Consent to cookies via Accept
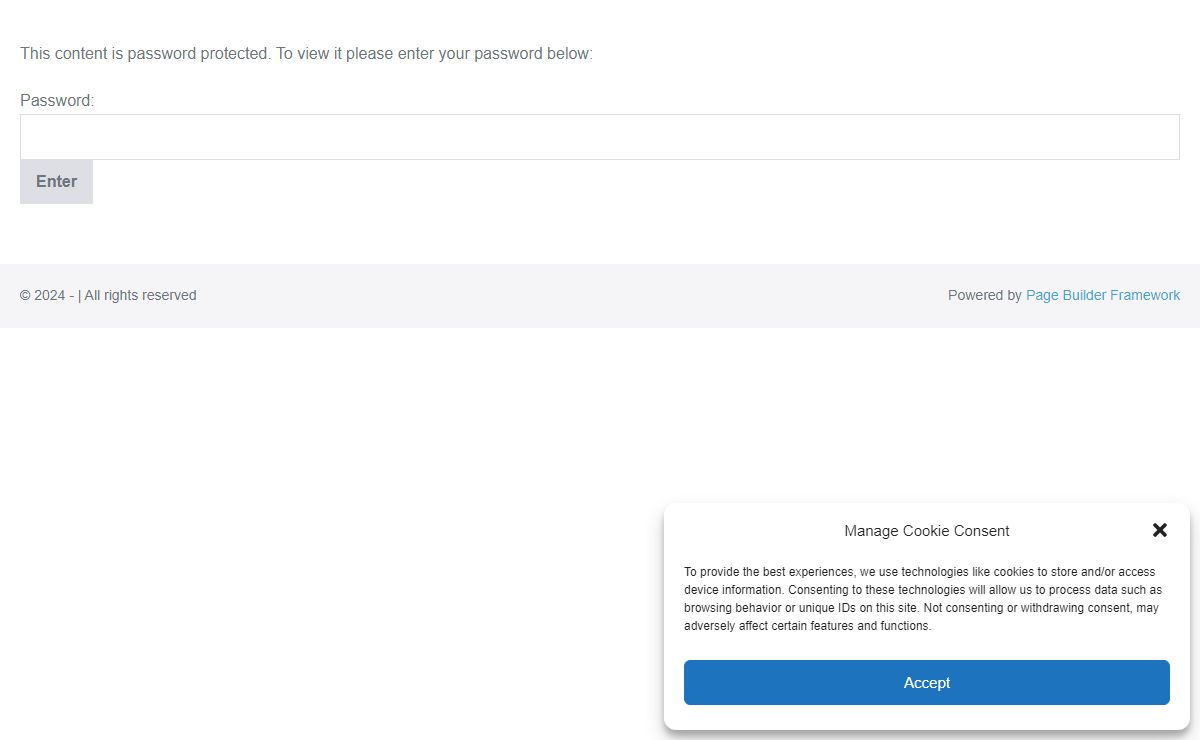1200x740 pixels. point(926,682)
